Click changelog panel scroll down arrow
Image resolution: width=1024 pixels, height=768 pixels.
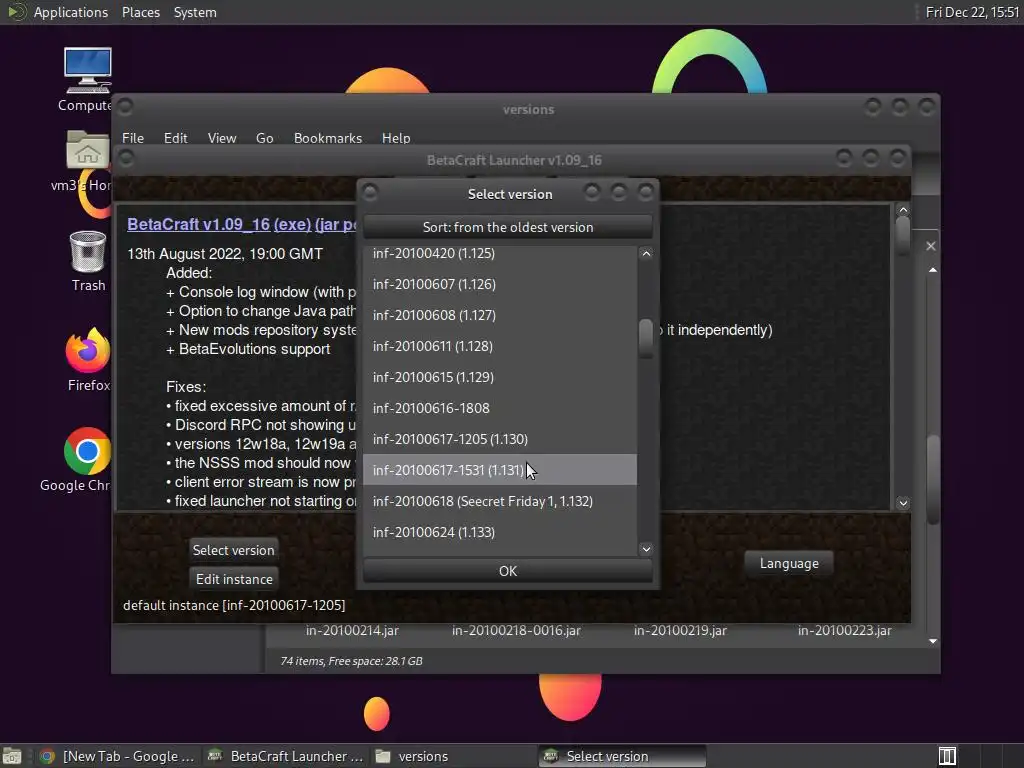903,503
